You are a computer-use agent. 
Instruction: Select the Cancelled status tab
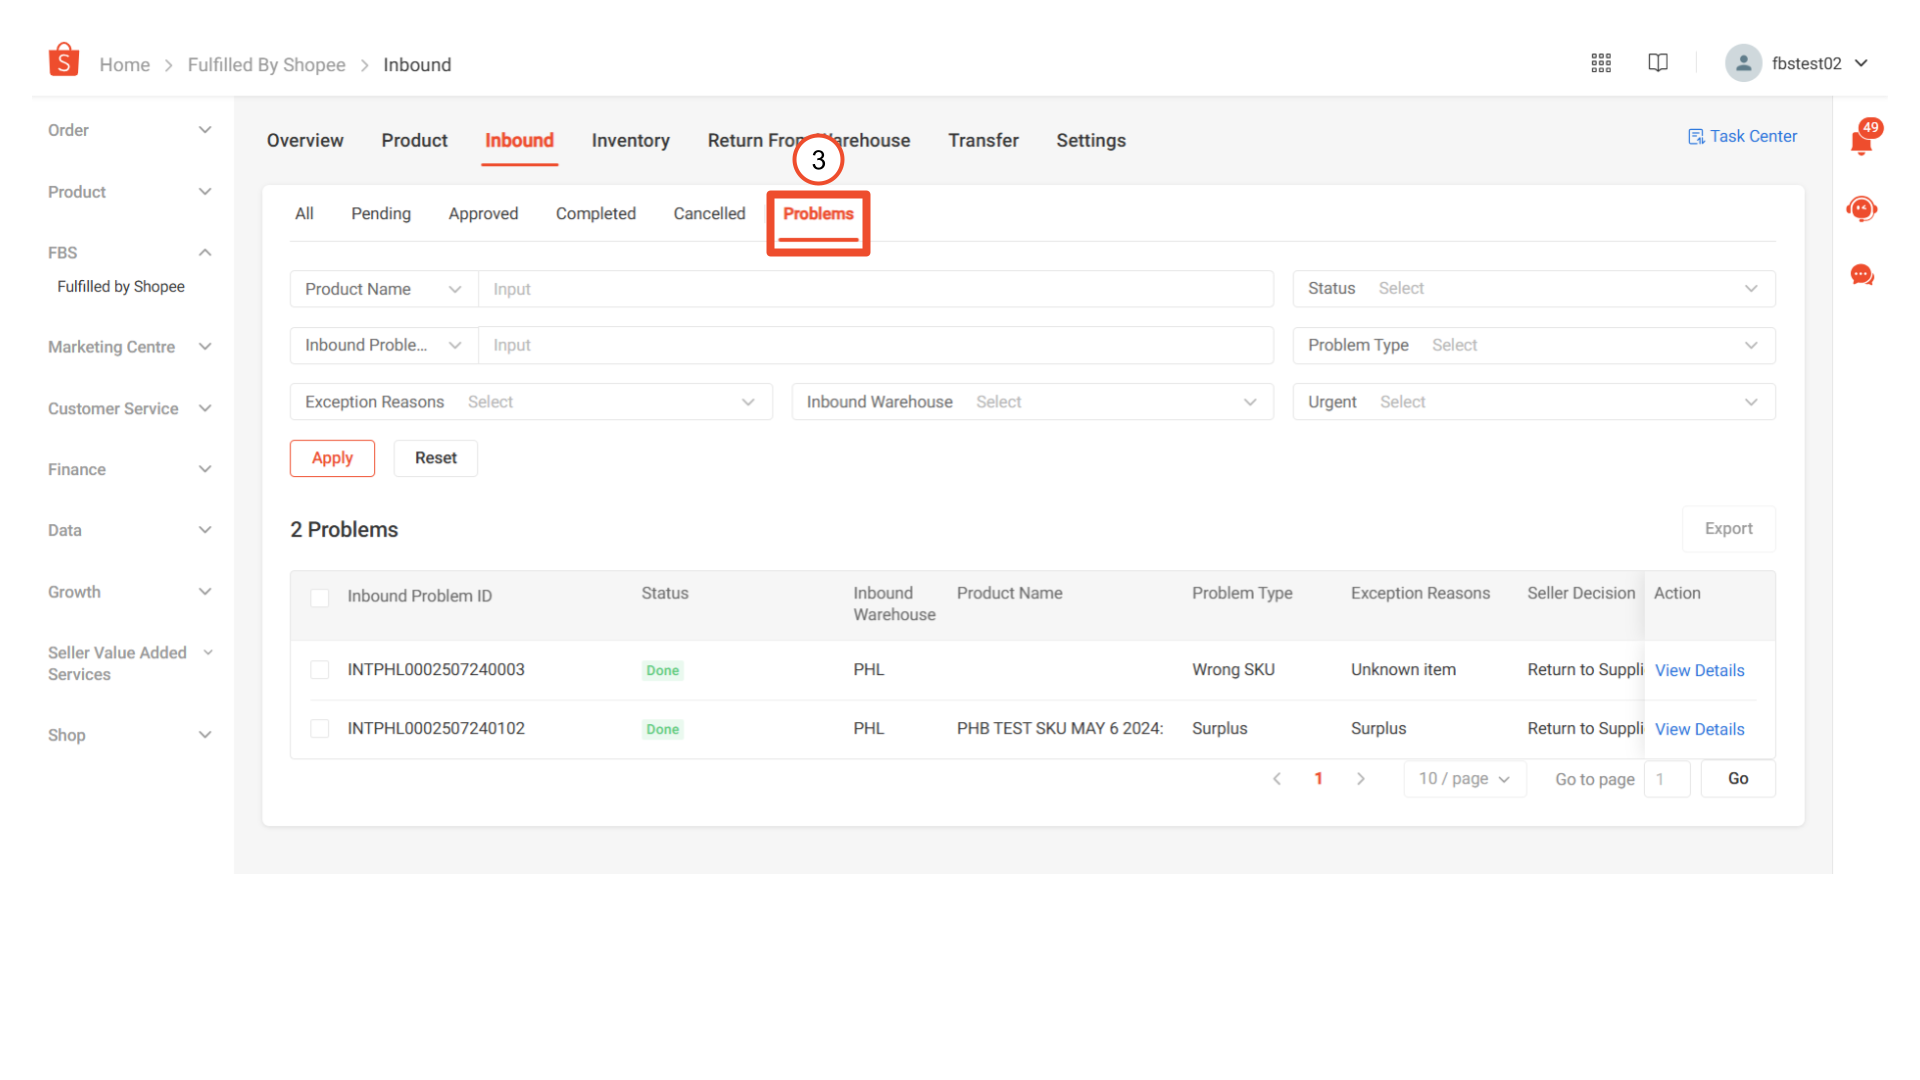[709, 214]
